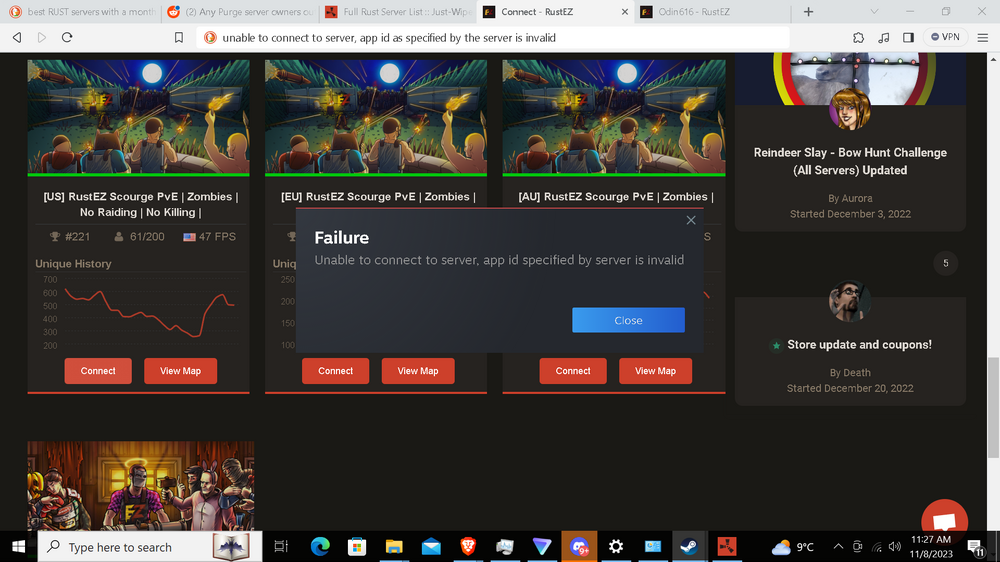Toggle the VPN button in toolbar
Image resolution: width=1000 pixels, height=562 pixels.
tap(945, 37)
